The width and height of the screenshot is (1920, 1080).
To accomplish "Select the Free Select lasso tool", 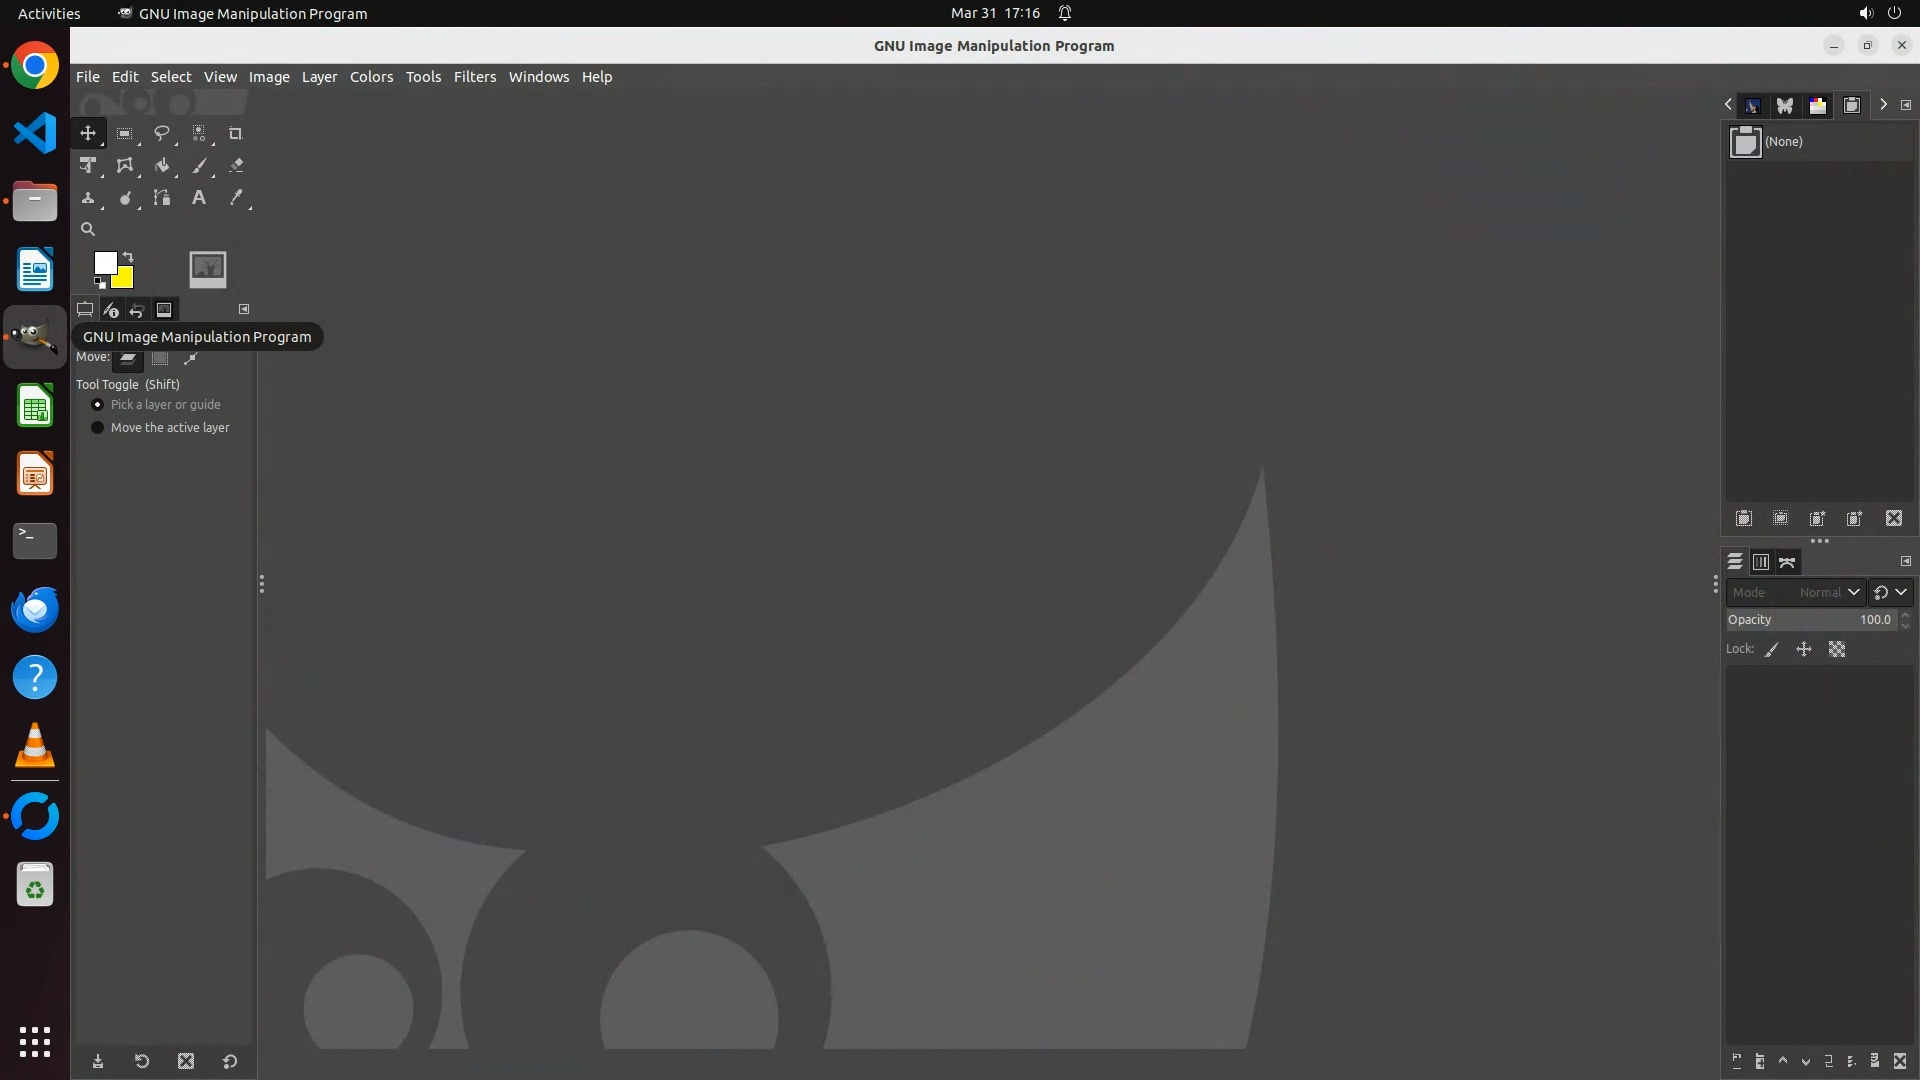I will (x=161, y=133).
